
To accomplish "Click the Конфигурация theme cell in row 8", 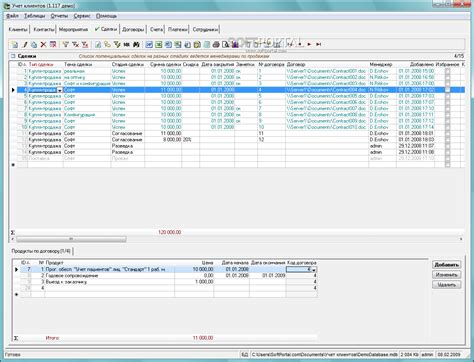I will click(x=87, y=115).
